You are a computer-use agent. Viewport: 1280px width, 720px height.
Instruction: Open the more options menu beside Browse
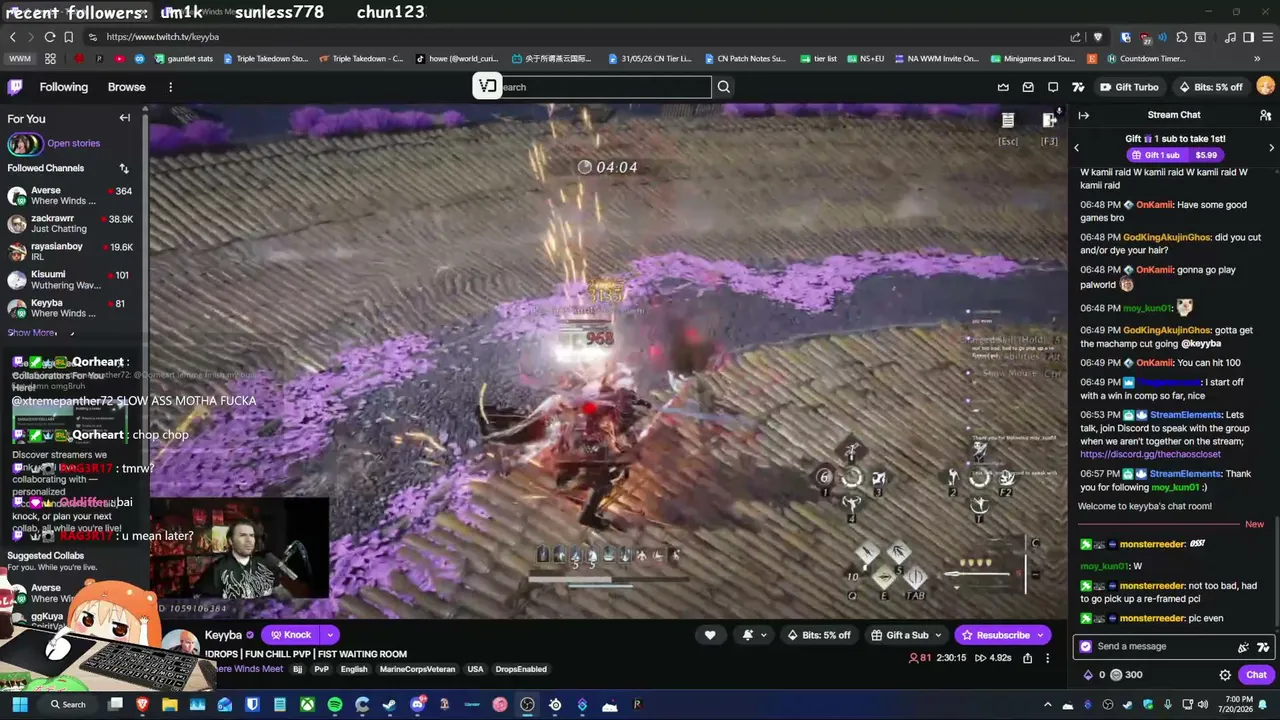pyautogui.click(x=170, y=87)
